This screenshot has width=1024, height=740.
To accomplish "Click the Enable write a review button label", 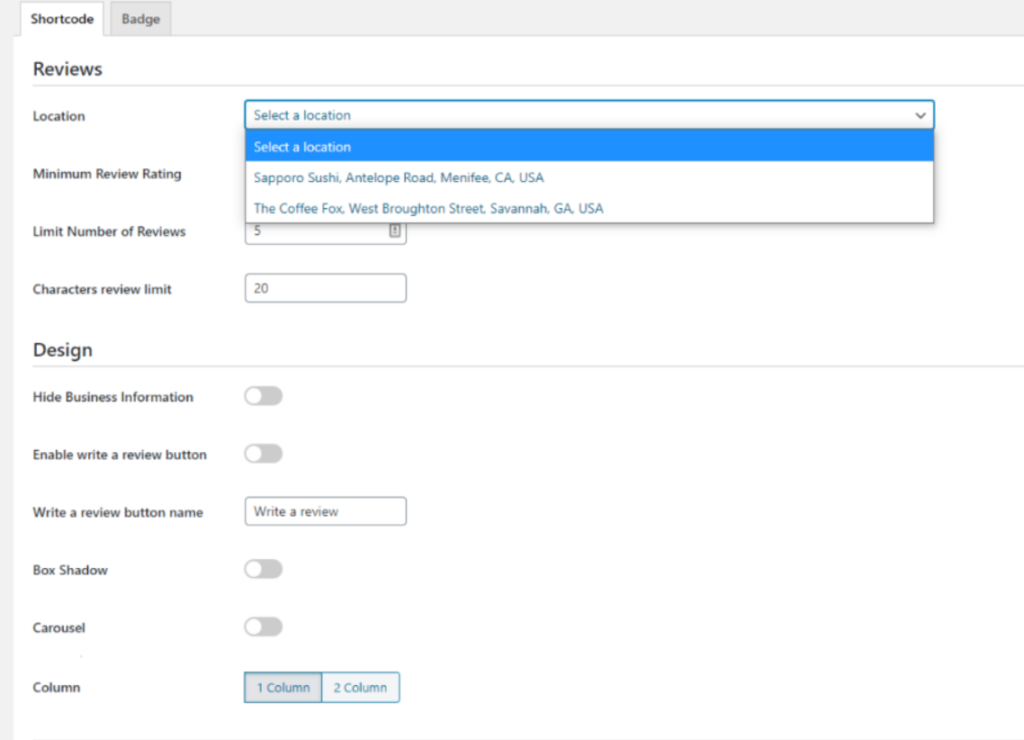I will click(120, 455).
